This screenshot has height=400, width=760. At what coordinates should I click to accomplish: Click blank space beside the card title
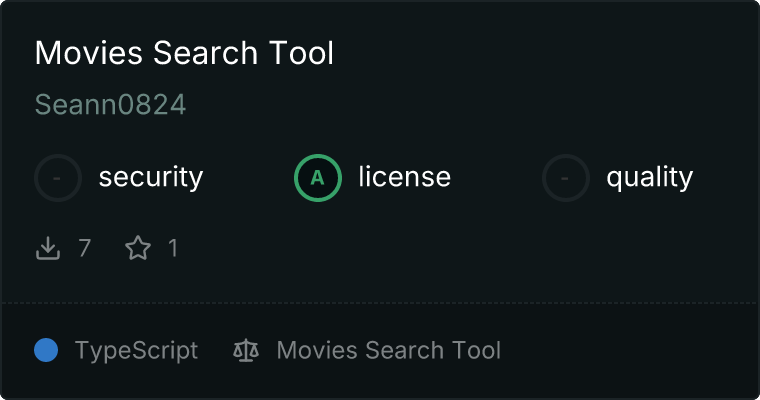point(550,54)
